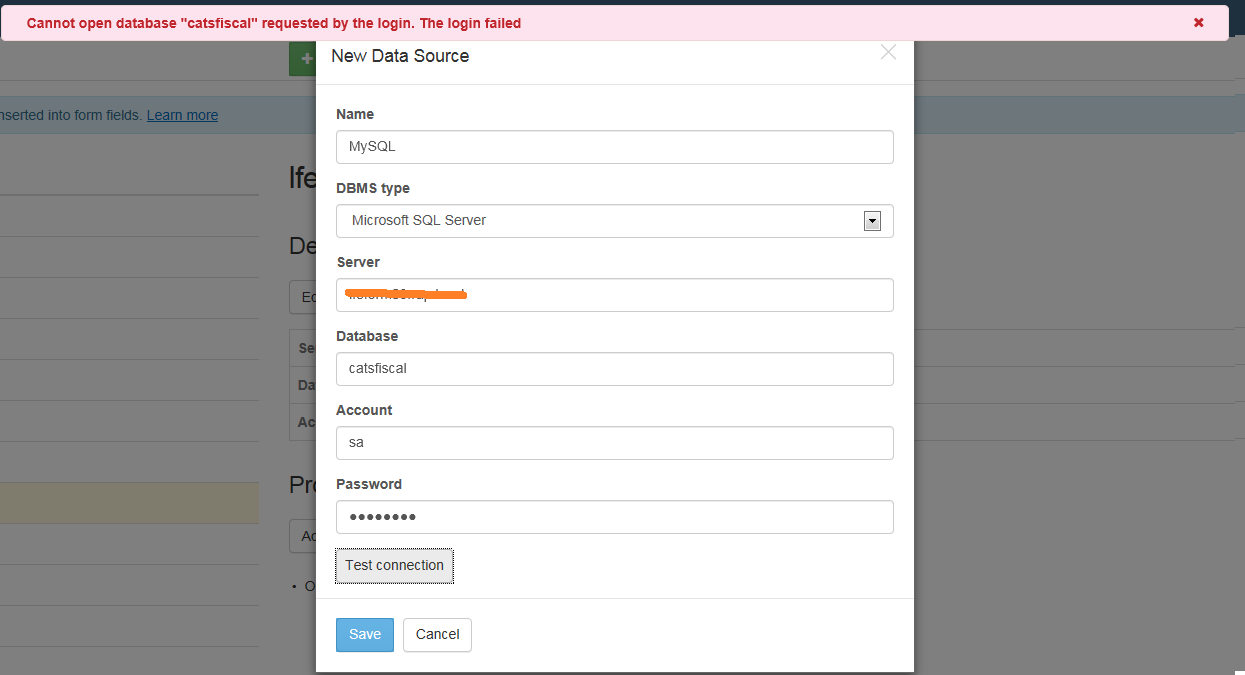Click the Database label text
Image resolution: width=1245 pixels, height=675 pixels.
point(367,336)
